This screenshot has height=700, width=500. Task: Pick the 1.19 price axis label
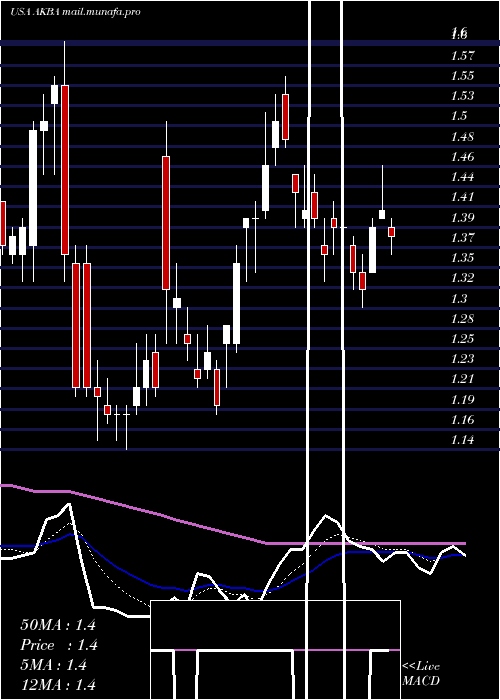pyautogui.click(x=462, y=400)
